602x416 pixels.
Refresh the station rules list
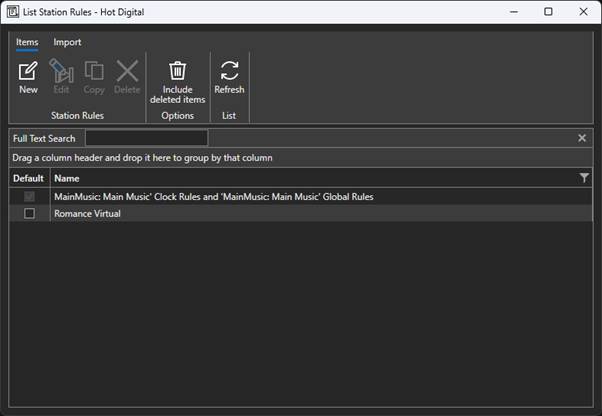[229, 78]
